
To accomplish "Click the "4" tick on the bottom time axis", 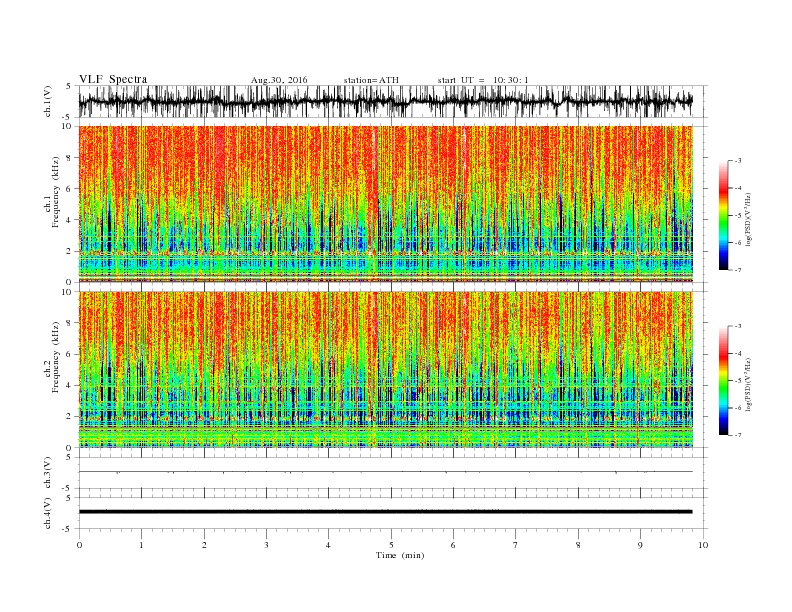I will coord(328,545).
